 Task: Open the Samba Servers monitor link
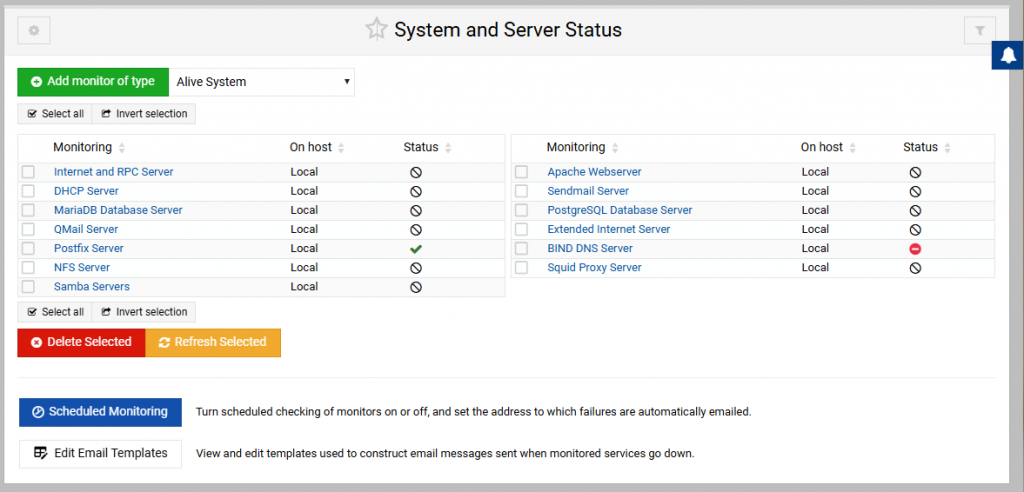pos(91,286)
